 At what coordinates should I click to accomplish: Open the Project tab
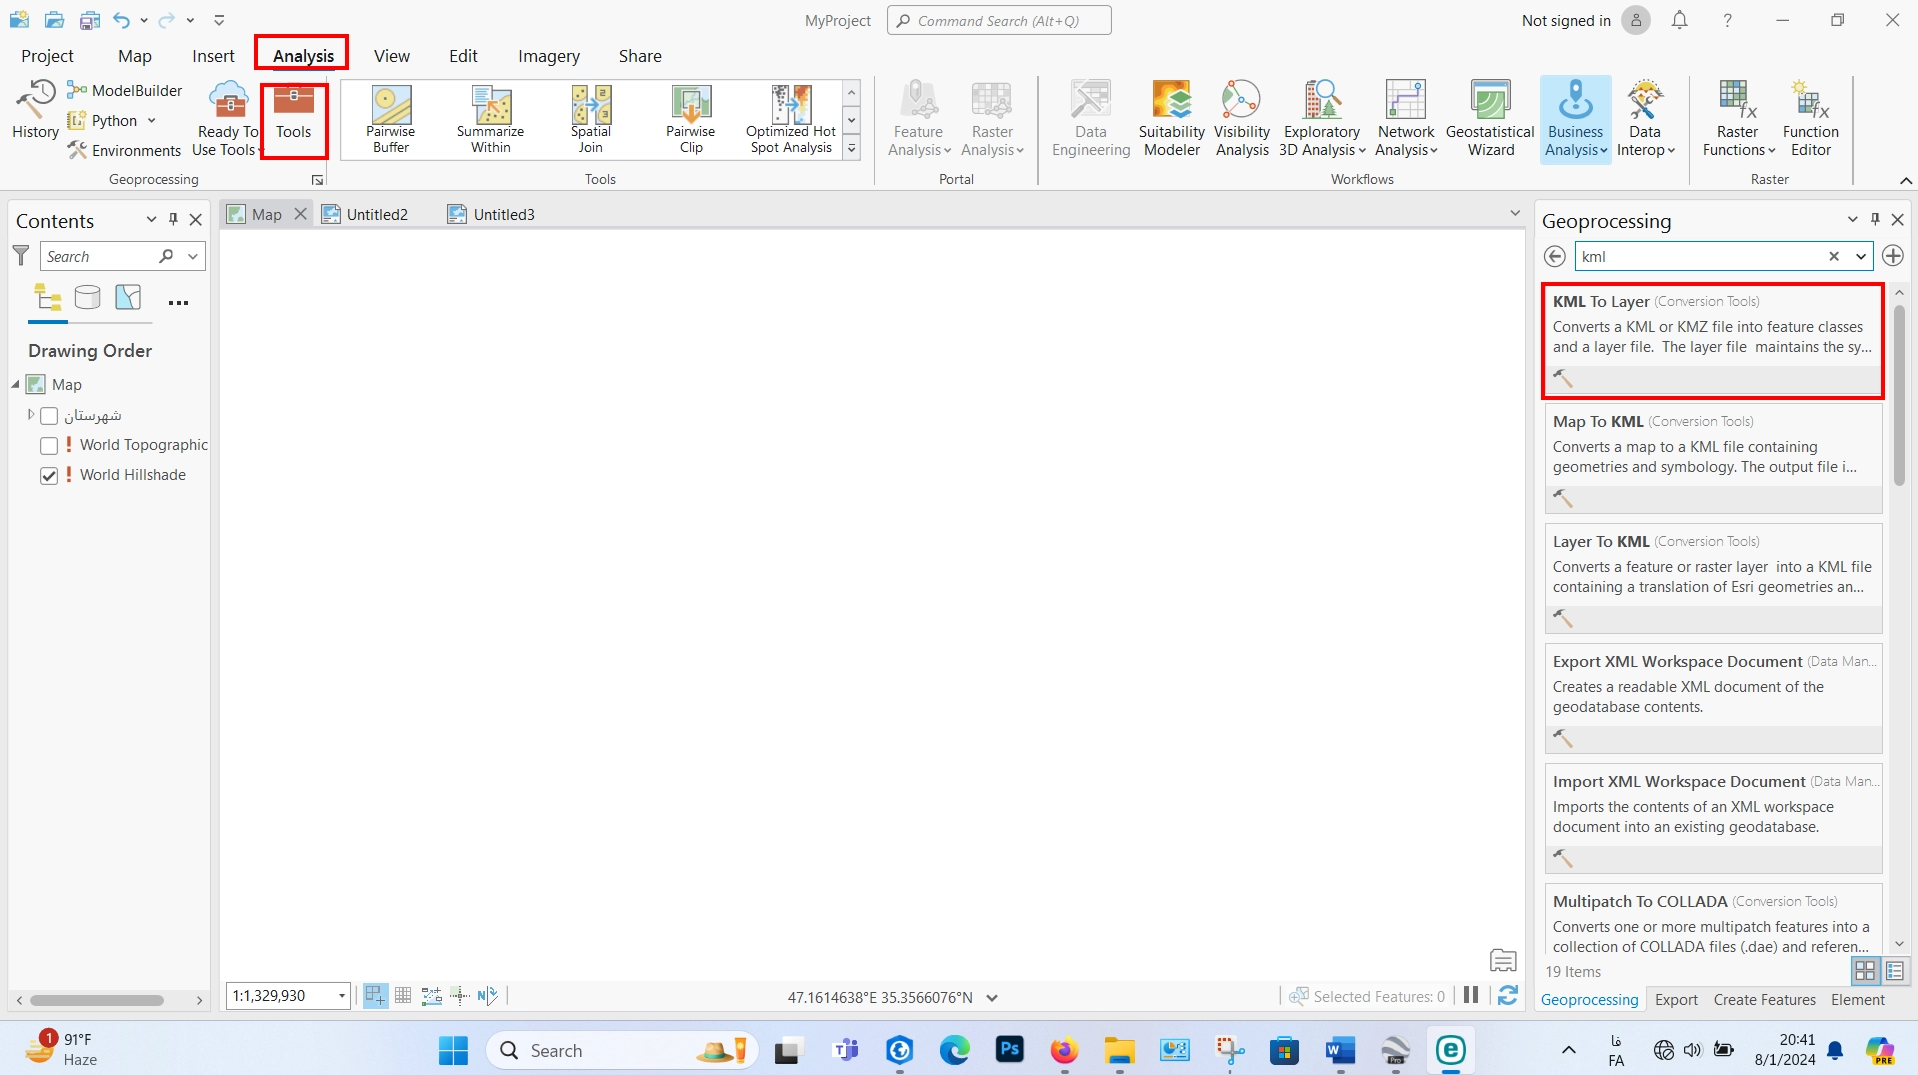(47, 56)
